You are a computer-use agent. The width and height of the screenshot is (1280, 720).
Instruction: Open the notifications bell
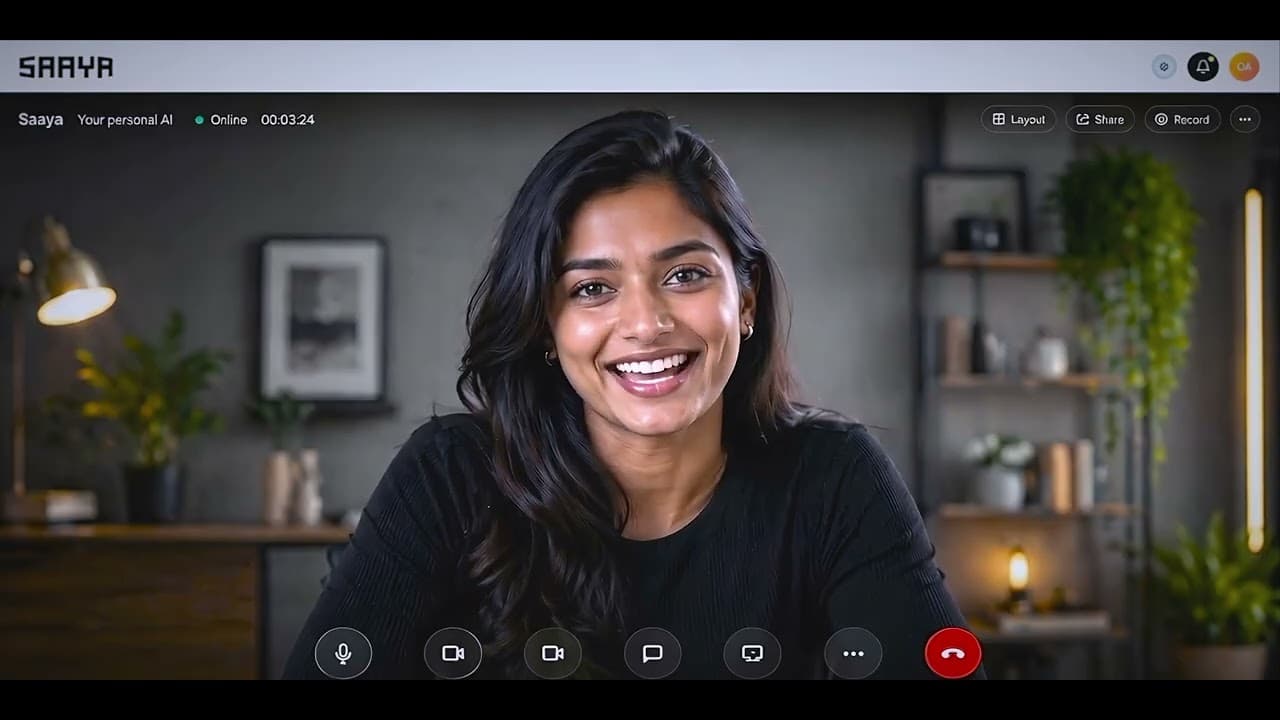(x=1203, y=67)
